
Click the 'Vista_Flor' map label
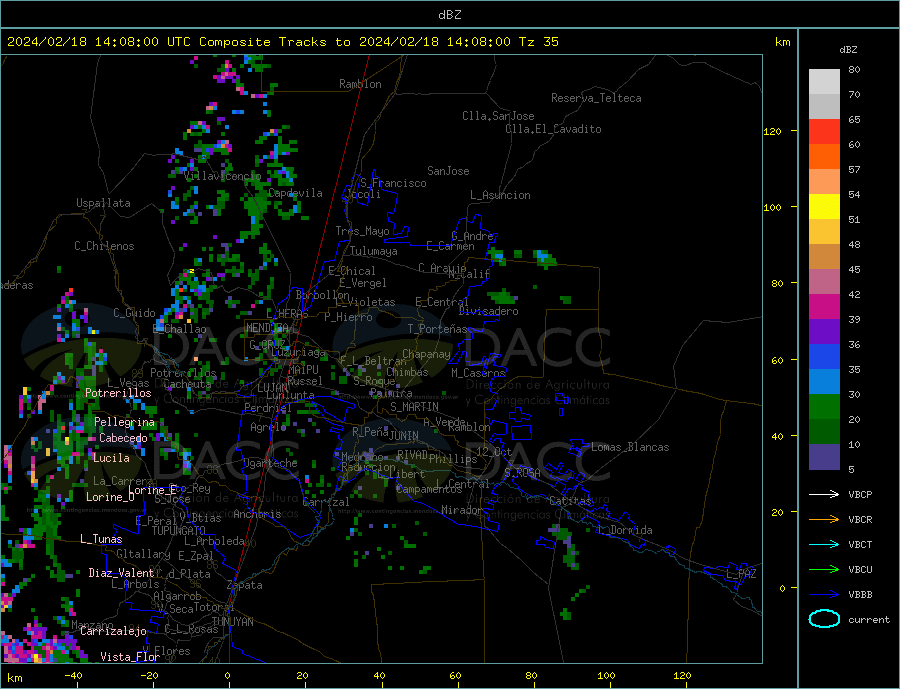pyautogui.click(x=130, y=657)
